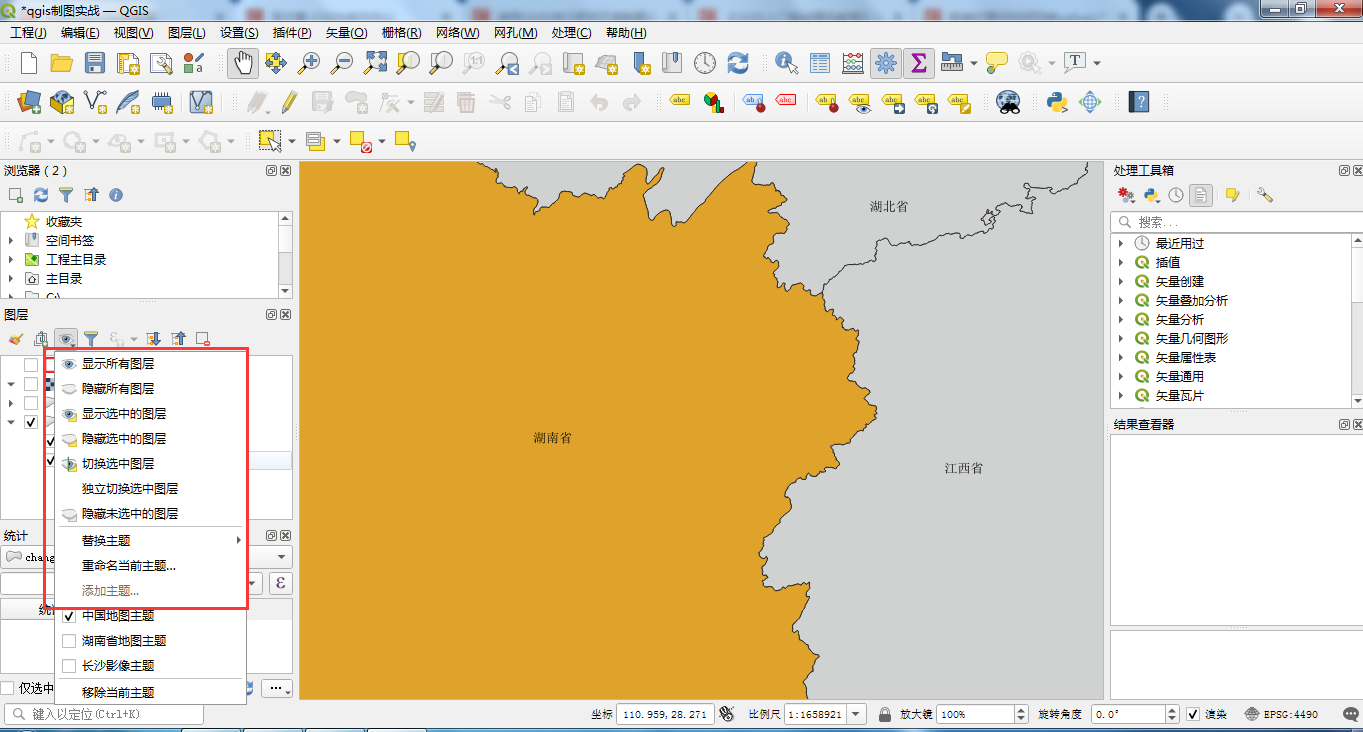Expand the 最近用过 toolbox group
The height and width of the screenshot is (732, 1363).
tap(1122, 243)
